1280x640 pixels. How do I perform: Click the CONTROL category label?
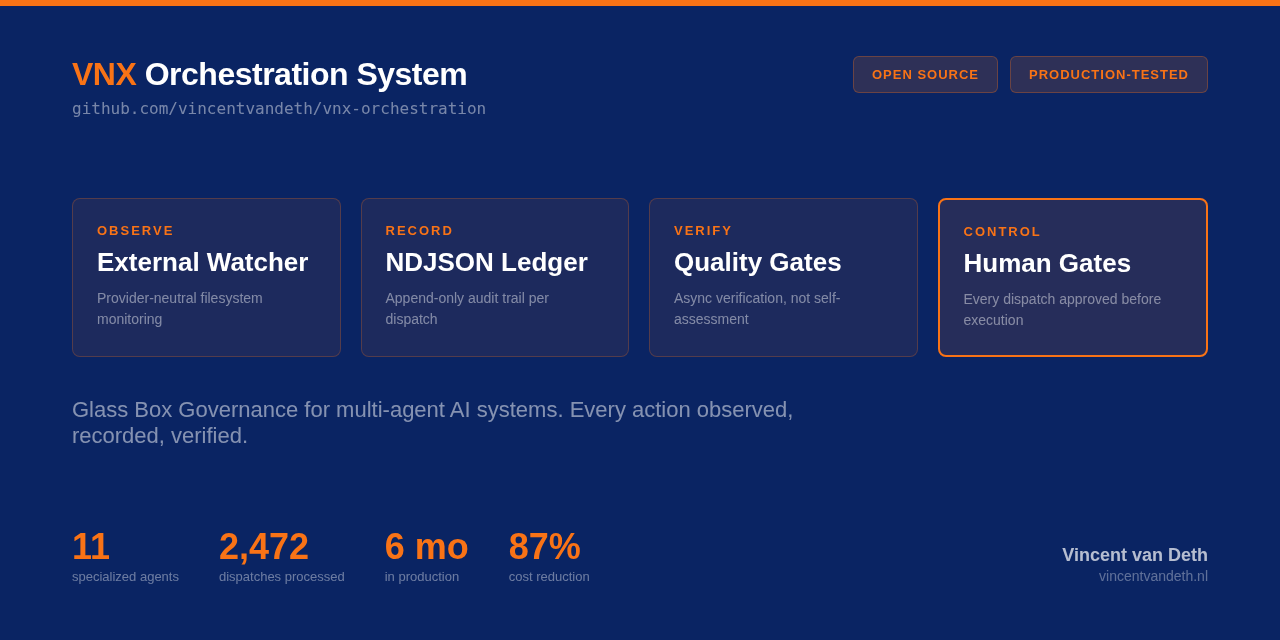pos(1002,232)
